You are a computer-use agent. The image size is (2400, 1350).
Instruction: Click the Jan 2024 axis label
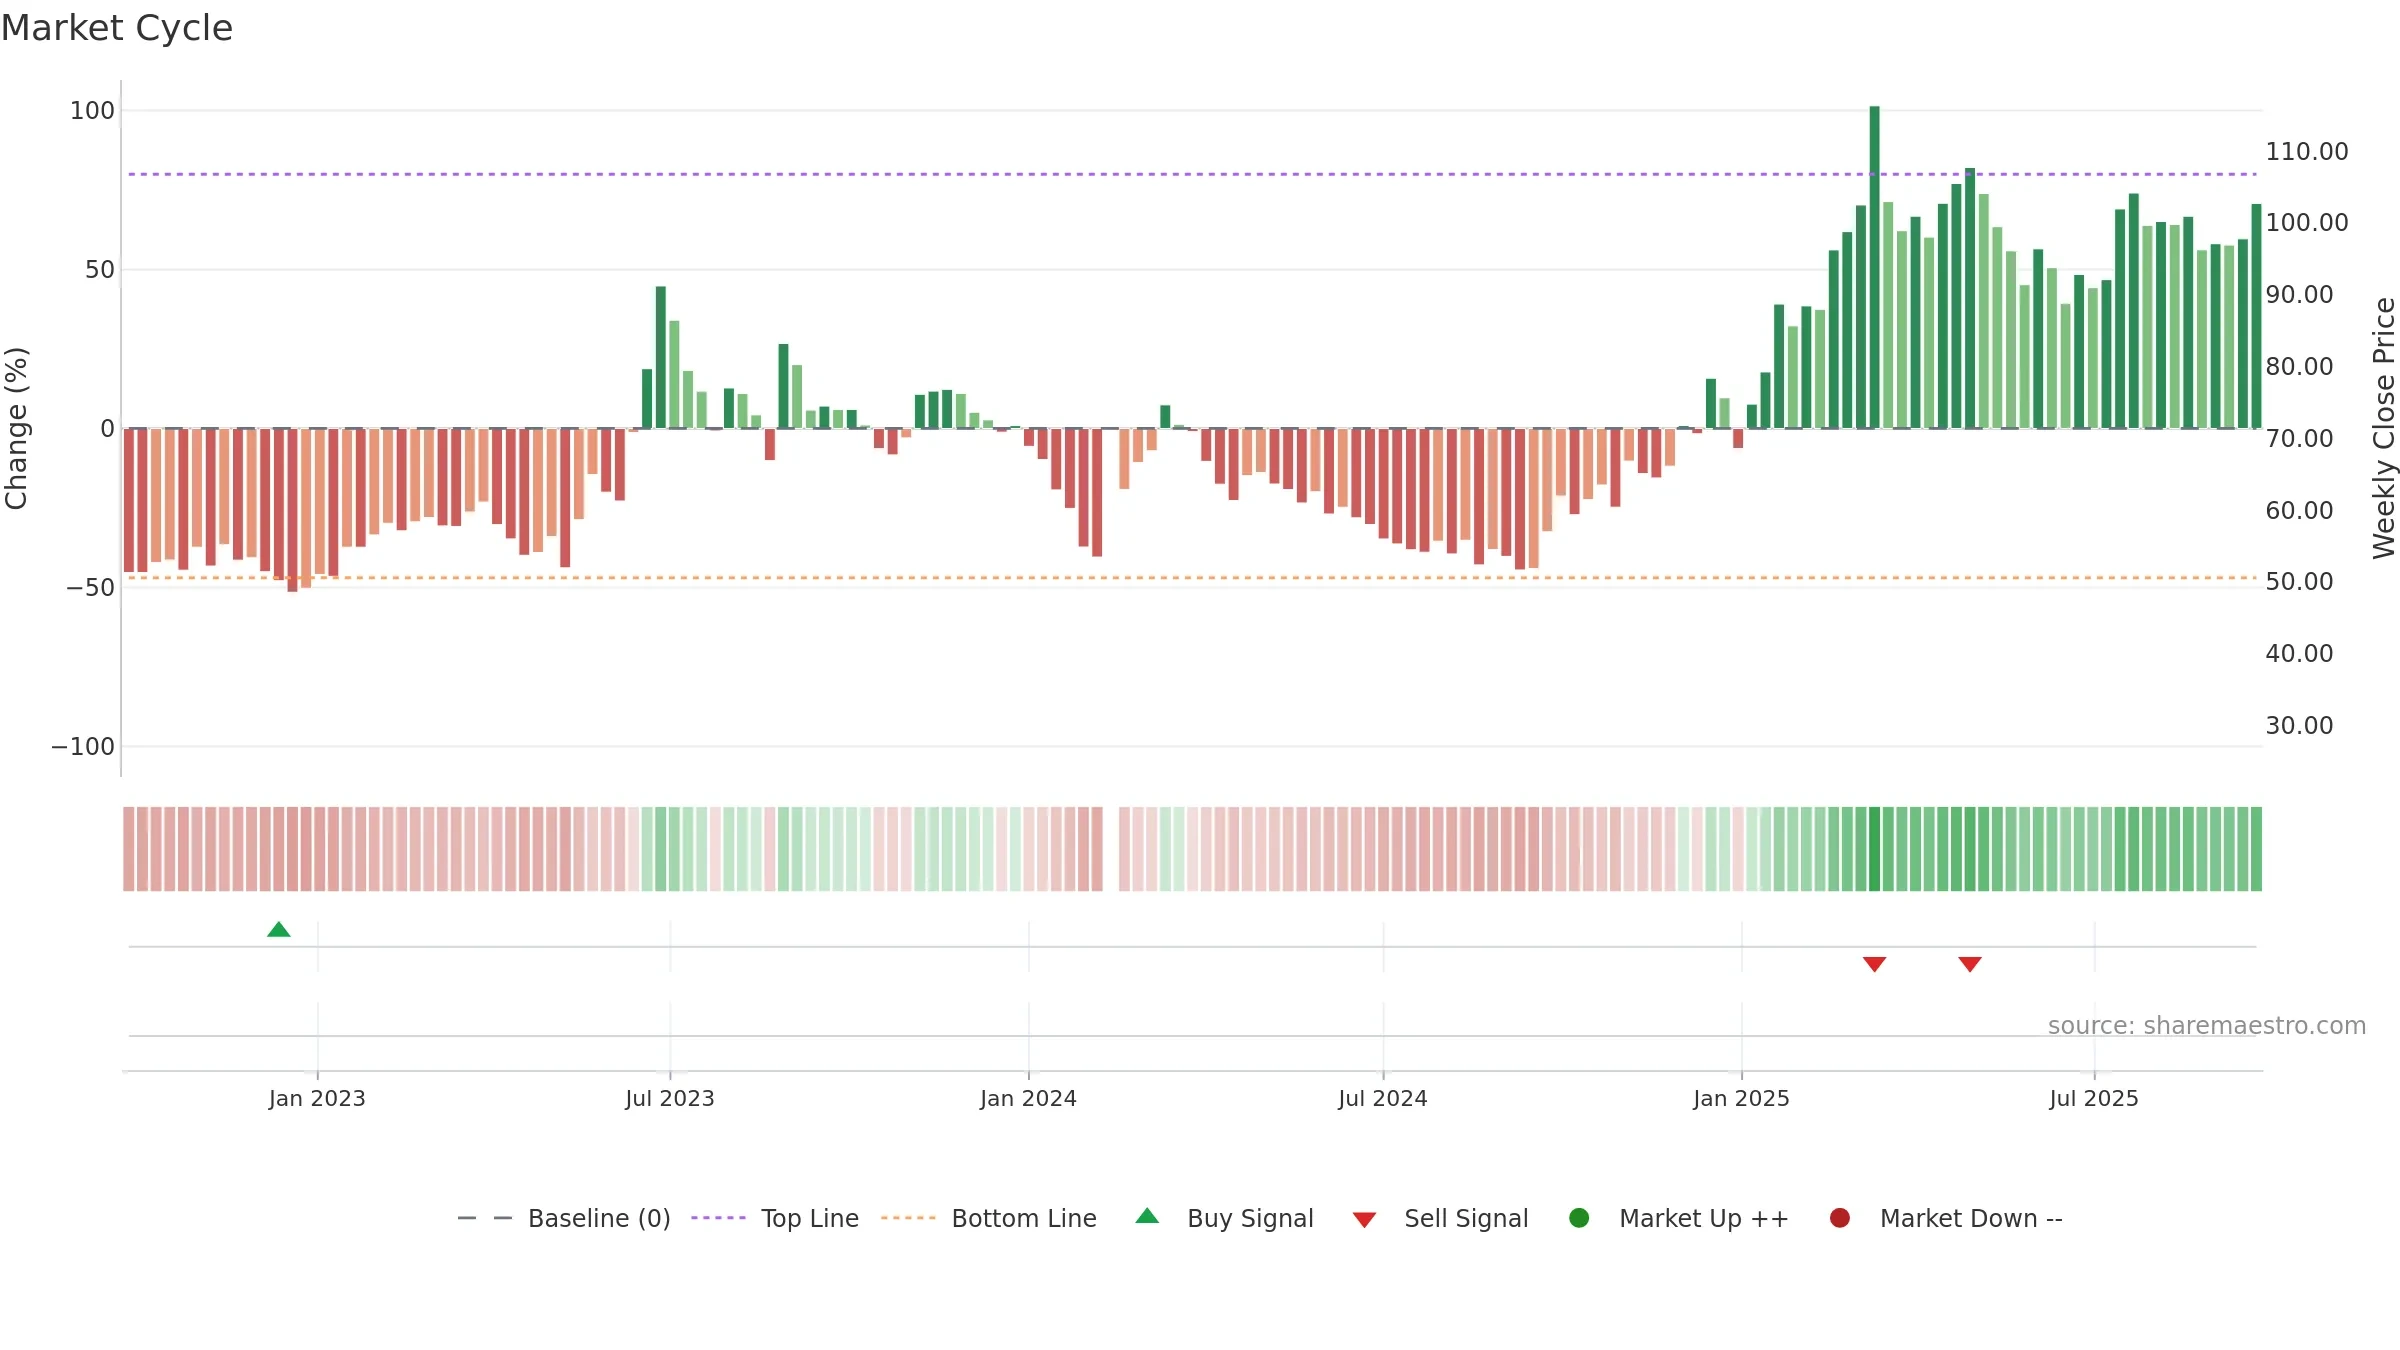click(1029, 1099)
